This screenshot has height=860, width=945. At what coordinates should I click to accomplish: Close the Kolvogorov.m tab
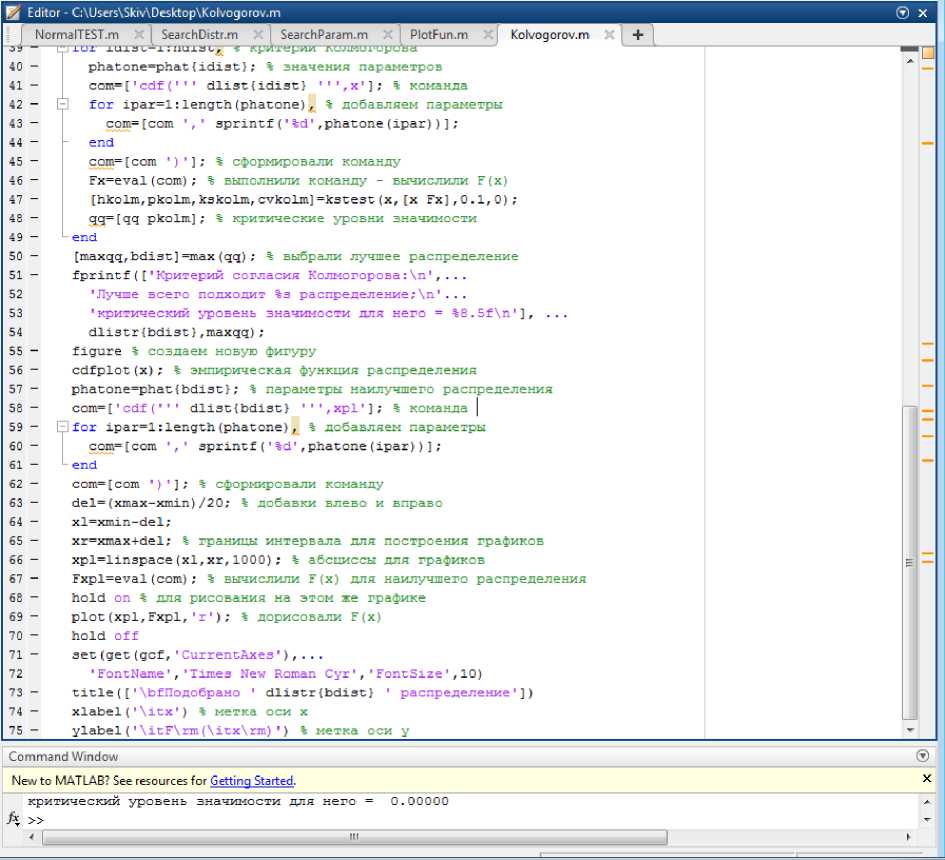608,35
